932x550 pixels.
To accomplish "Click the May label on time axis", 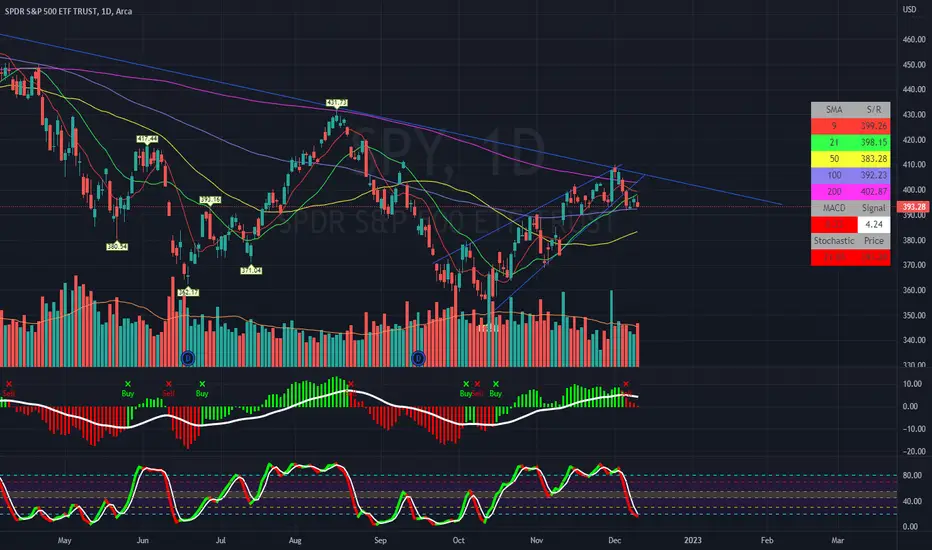I will point(64,540).
